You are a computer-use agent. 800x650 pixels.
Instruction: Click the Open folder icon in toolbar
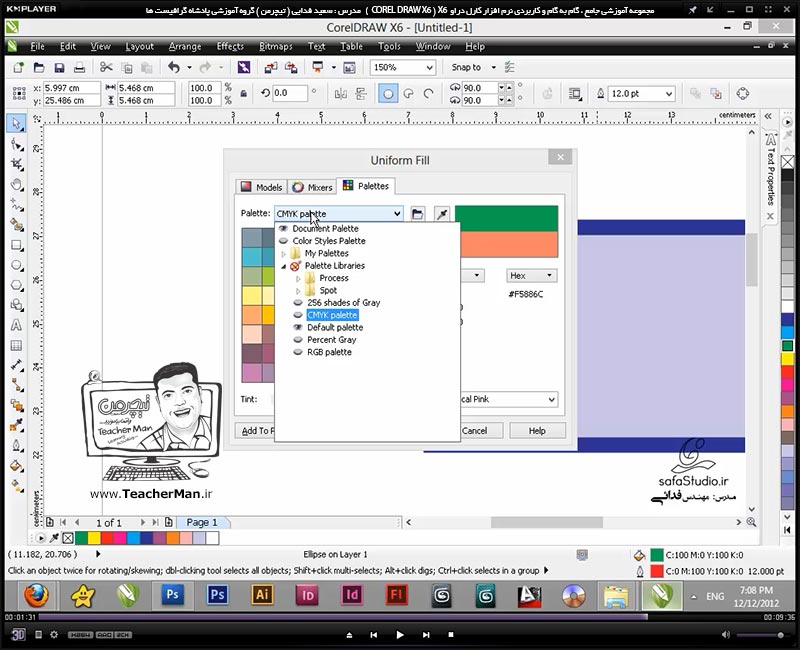point(39,67)
